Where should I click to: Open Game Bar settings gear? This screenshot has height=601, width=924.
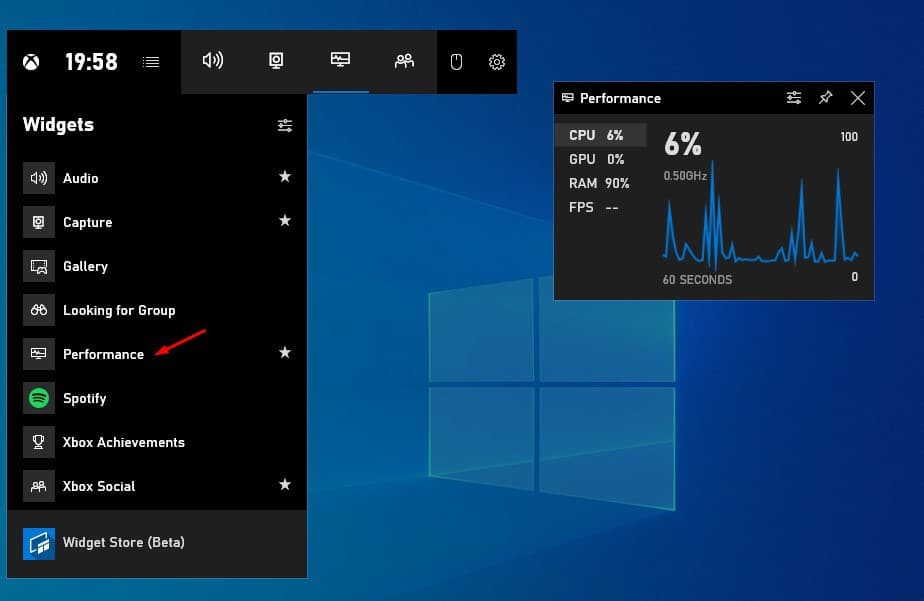click(x=497, y=62)
